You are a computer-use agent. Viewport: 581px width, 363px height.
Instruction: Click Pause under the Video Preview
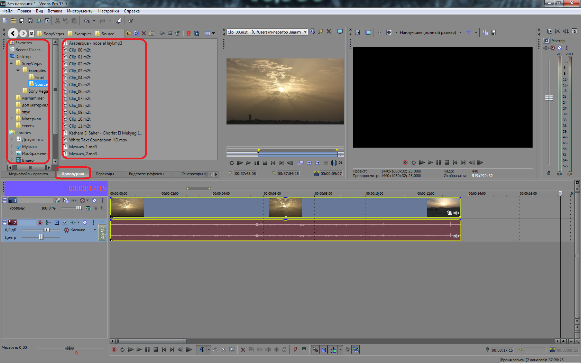[x=439, y=163]
